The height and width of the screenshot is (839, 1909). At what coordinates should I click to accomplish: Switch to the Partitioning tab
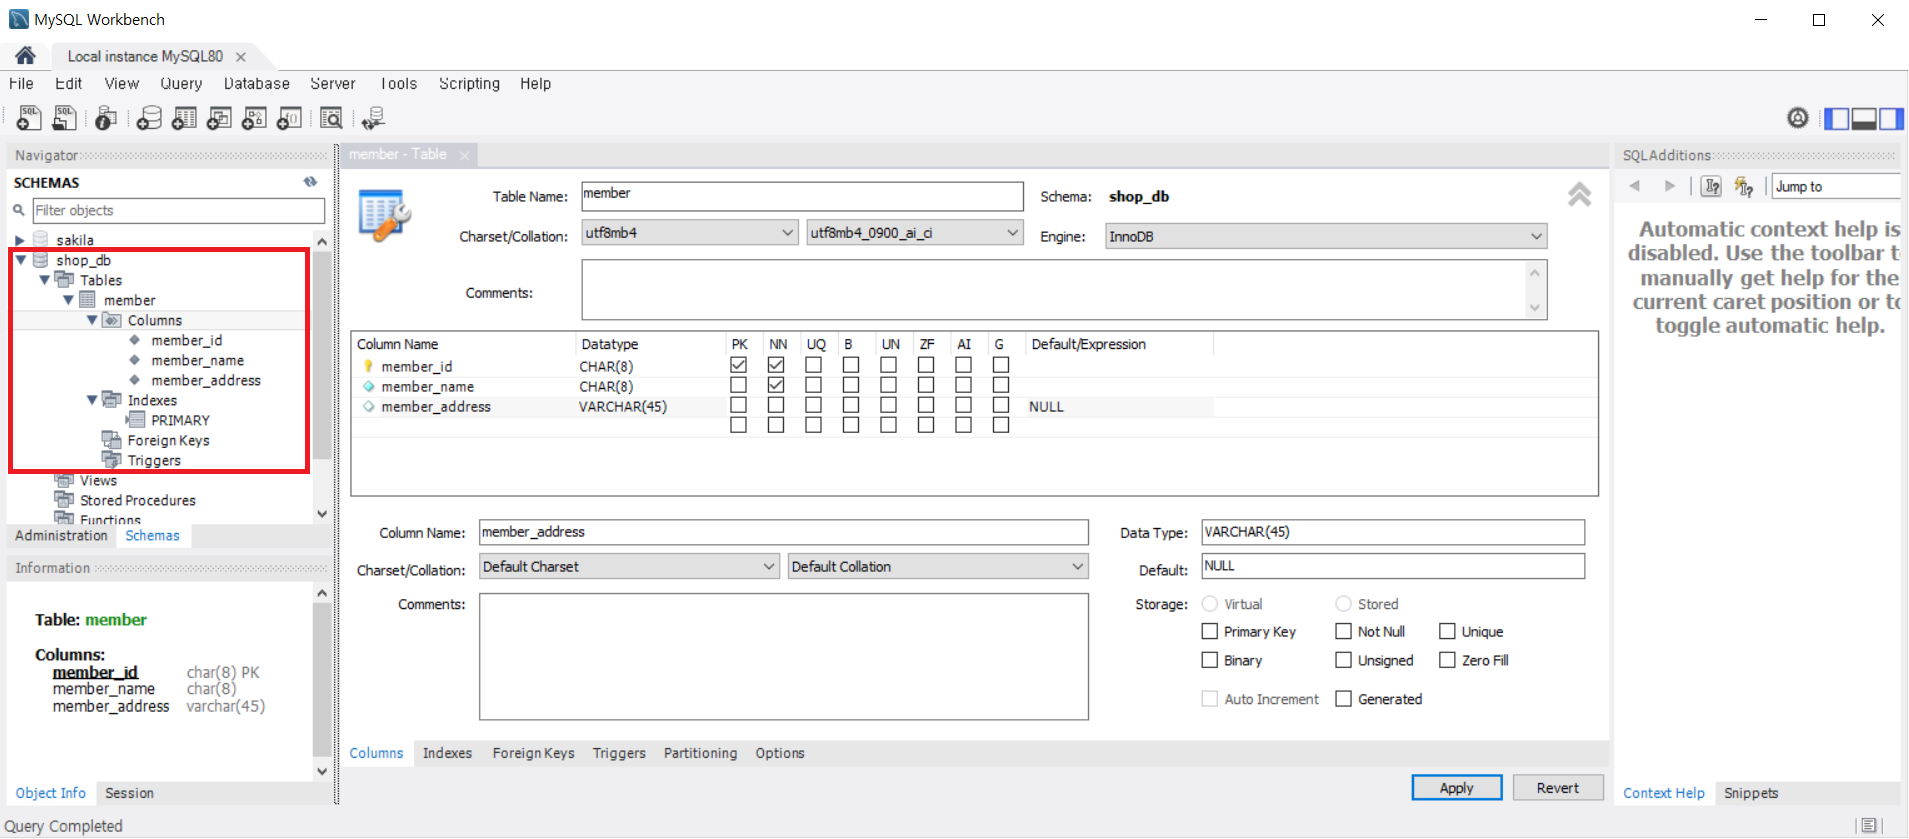point(700,753)
